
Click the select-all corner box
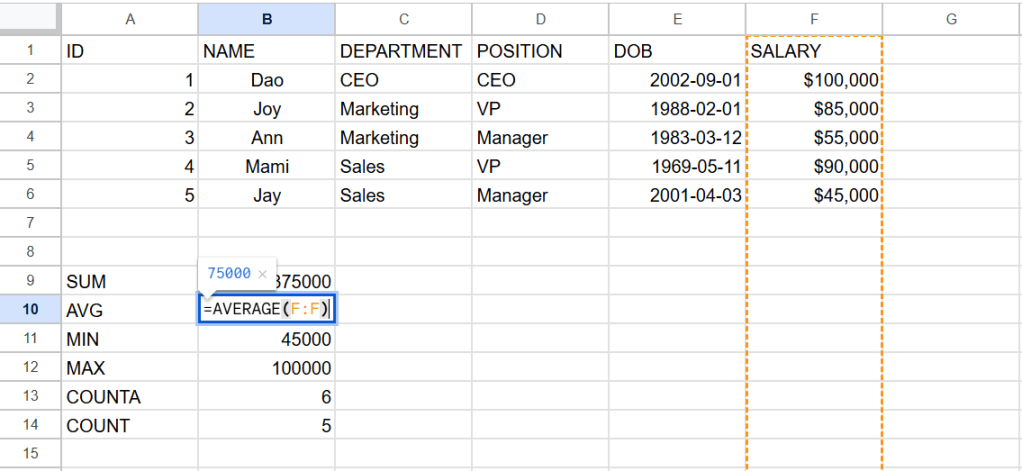pos(30,17)
